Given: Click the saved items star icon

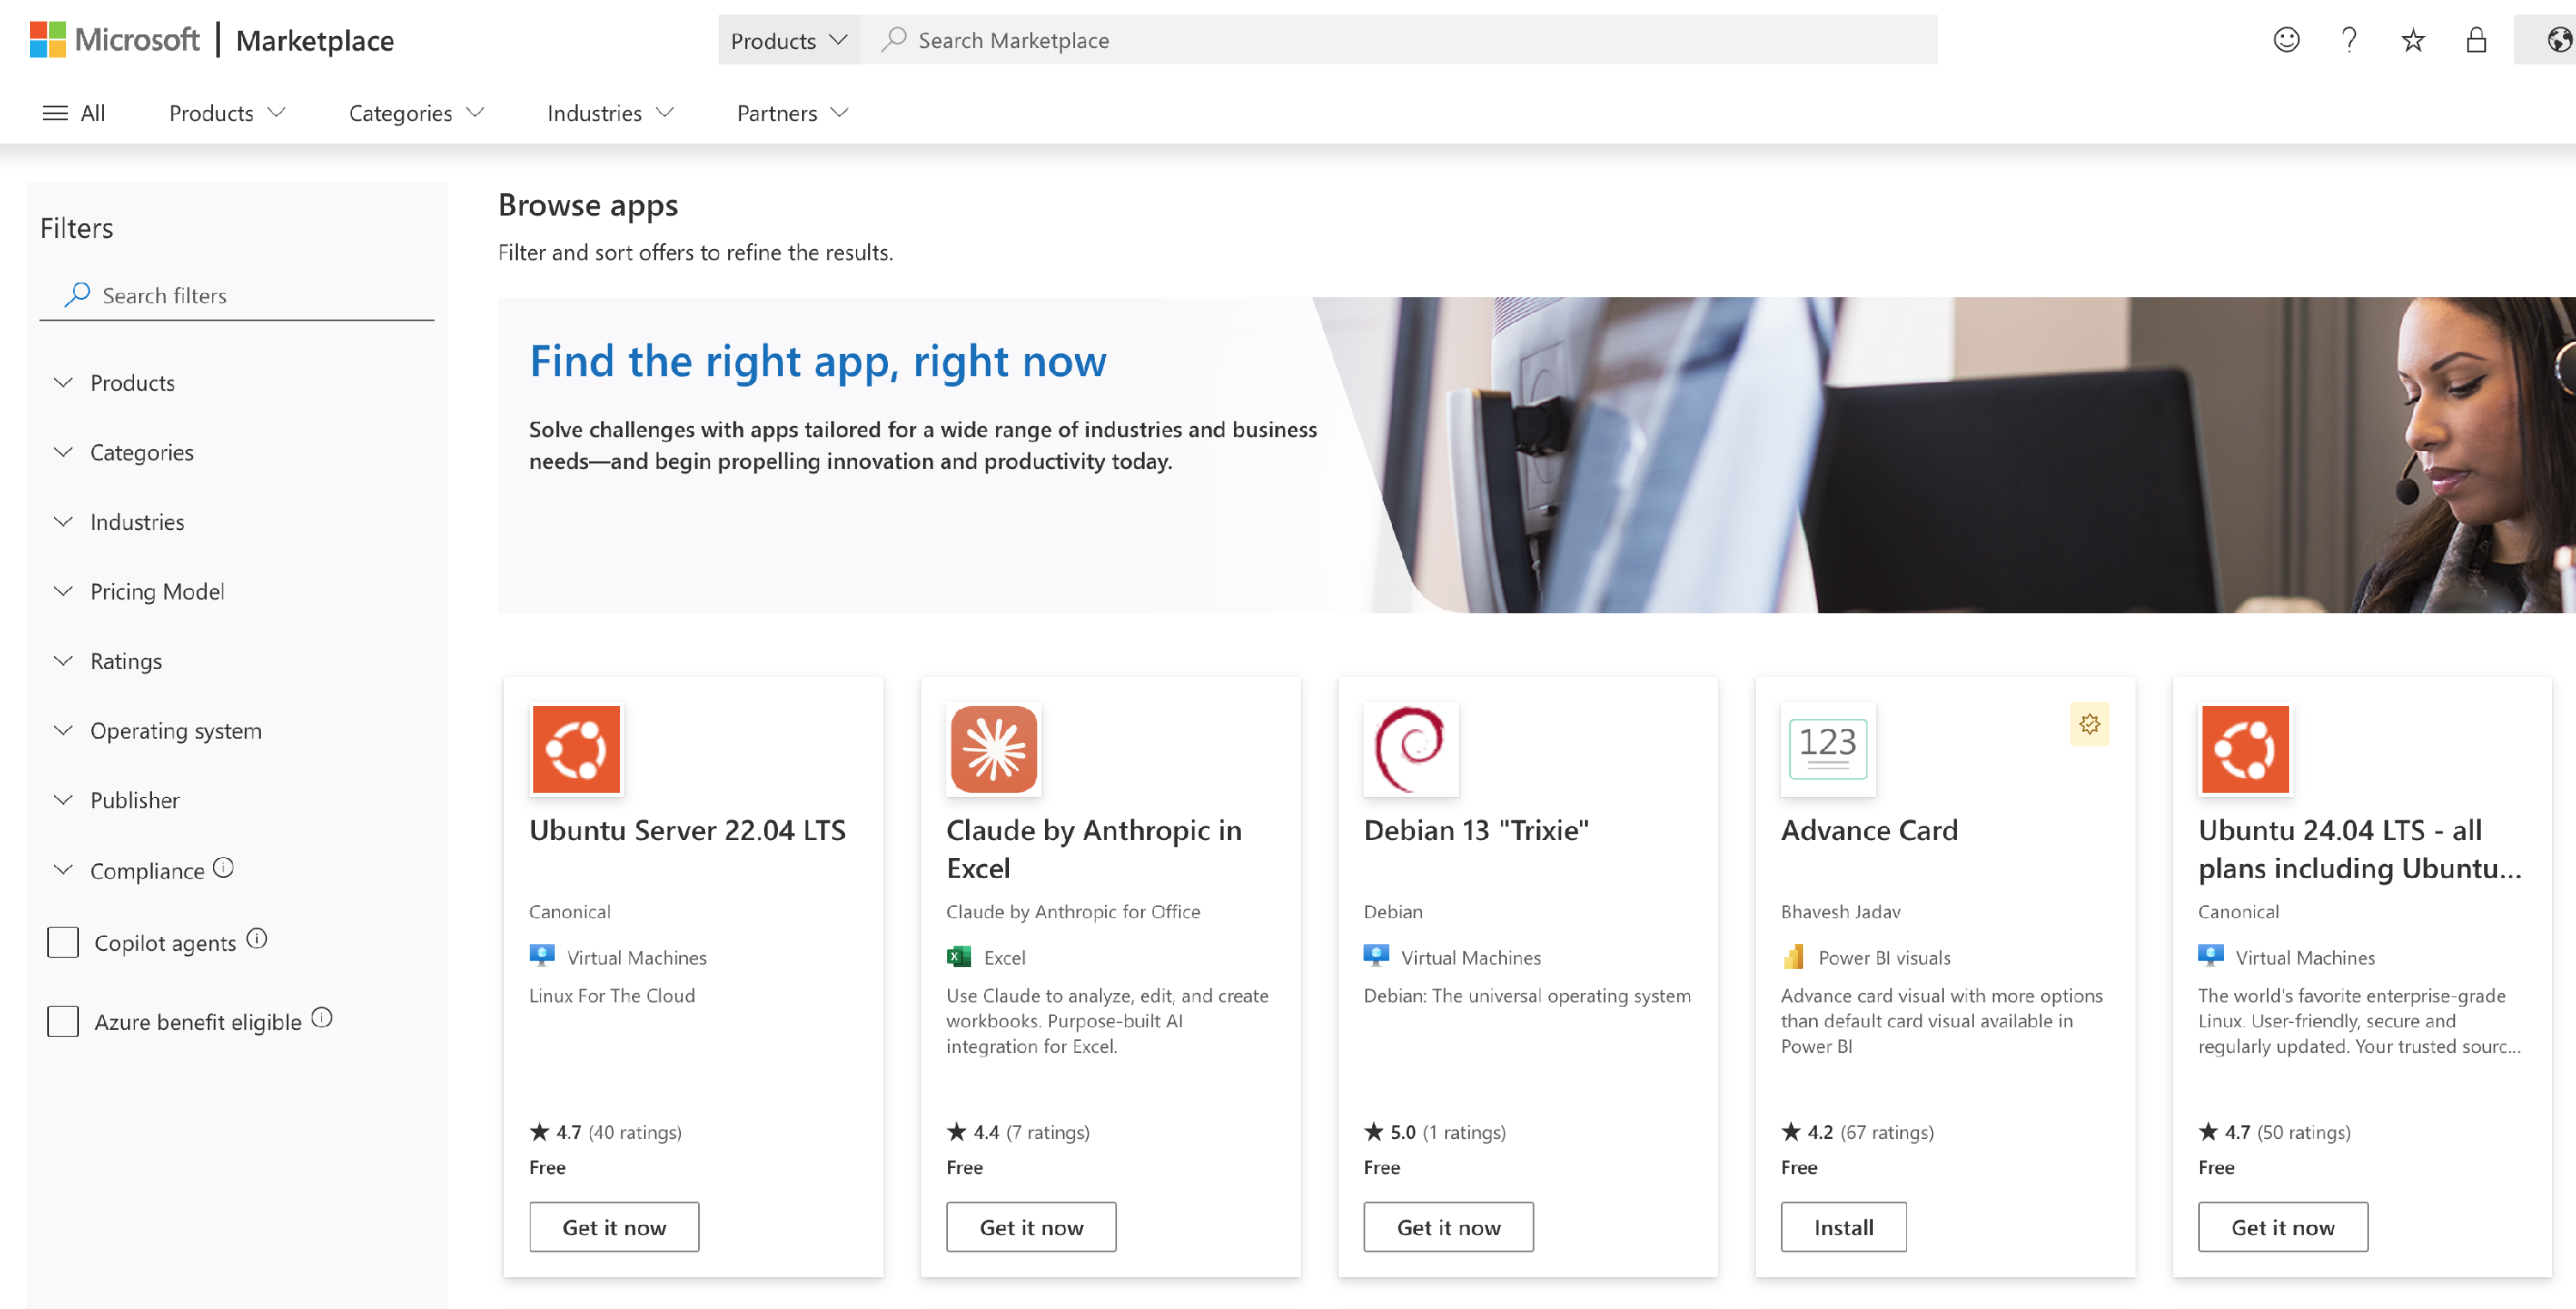Looking at the screenshot, I should tap(2413, 40).
